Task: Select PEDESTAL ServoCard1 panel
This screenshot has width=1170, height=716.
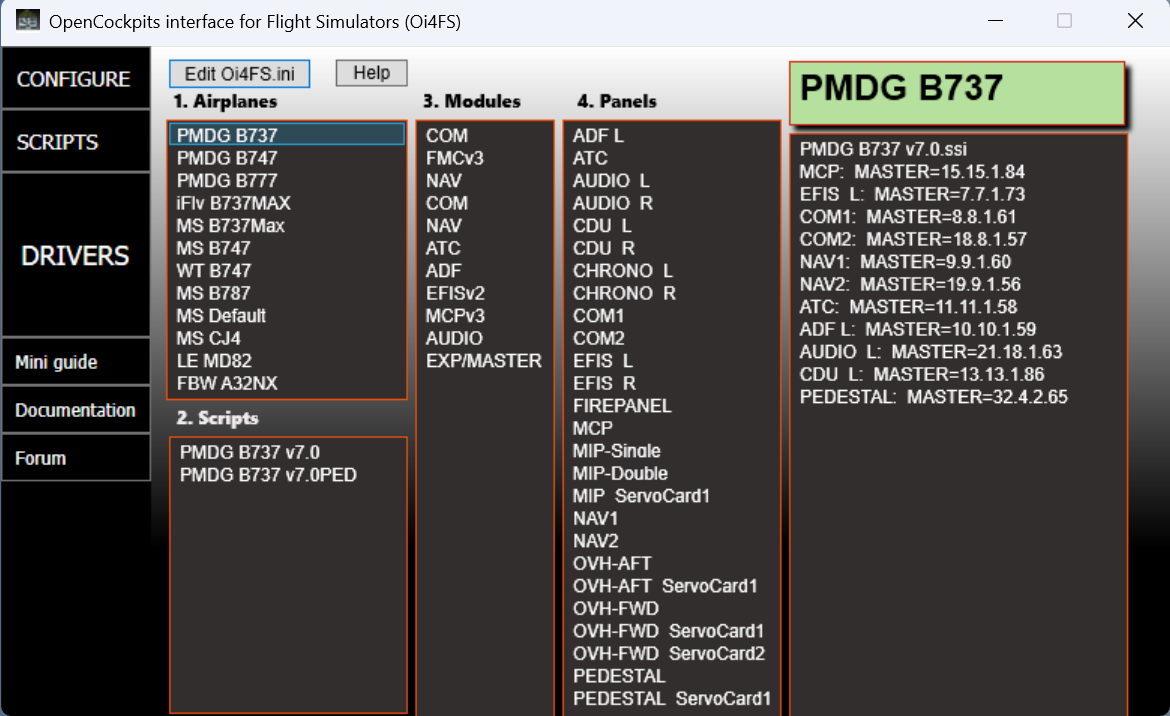Action: pos(672,698)
